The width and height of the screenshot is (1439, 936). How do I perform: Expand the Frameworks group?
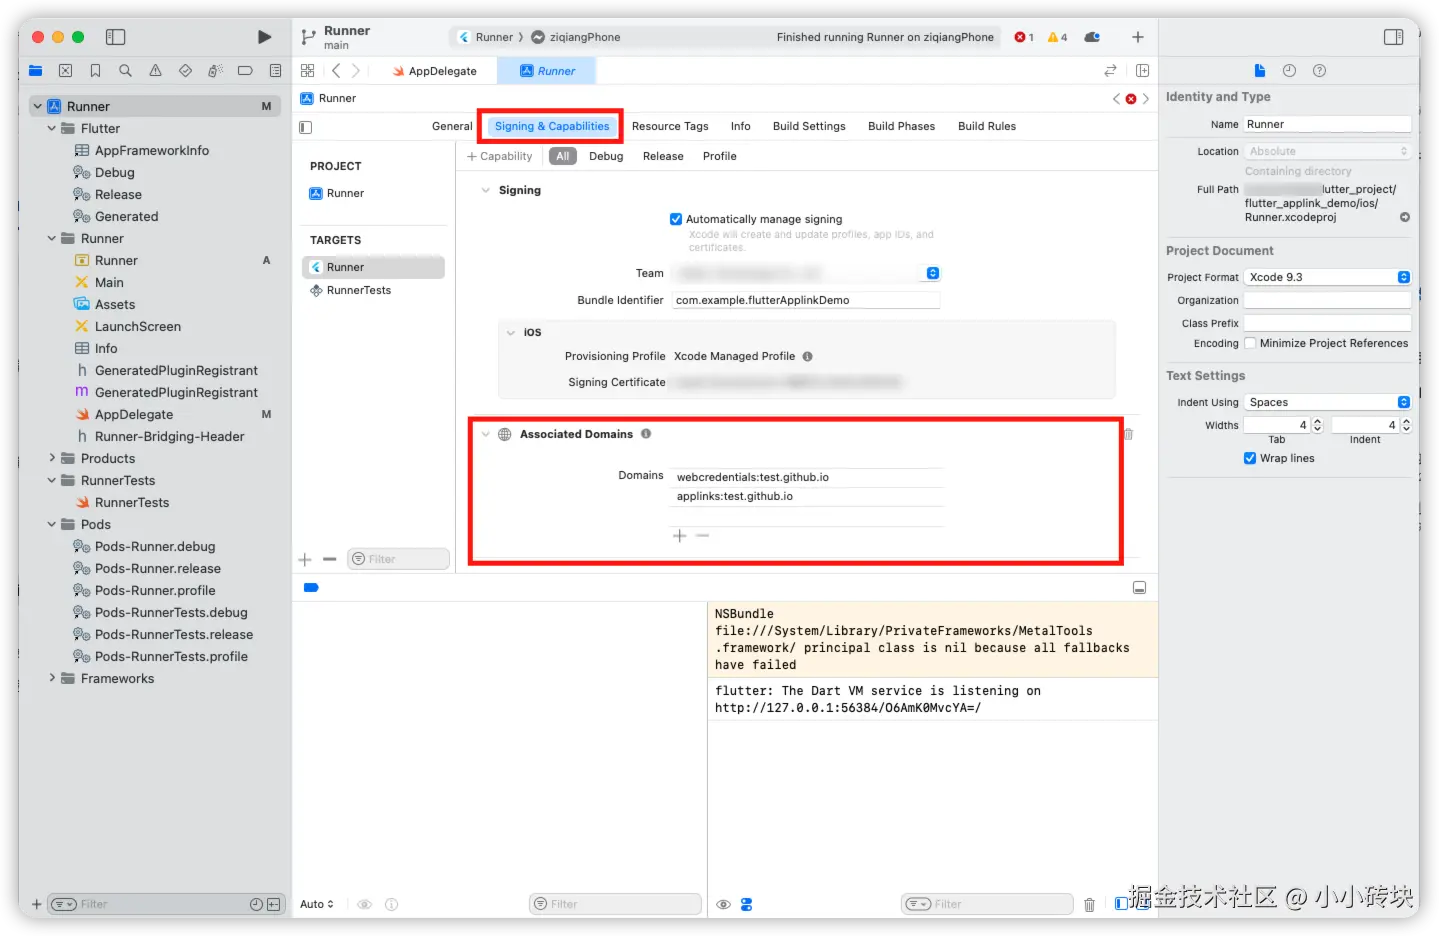(x=51, y=678)
